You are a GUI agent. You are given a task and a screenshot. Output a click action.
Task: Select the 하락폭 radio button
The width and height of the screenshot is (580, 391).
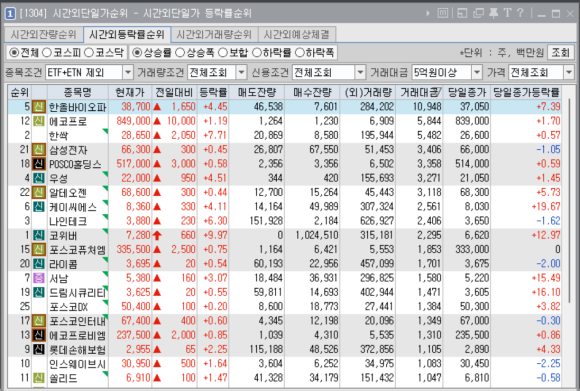(x=300, y=53)
